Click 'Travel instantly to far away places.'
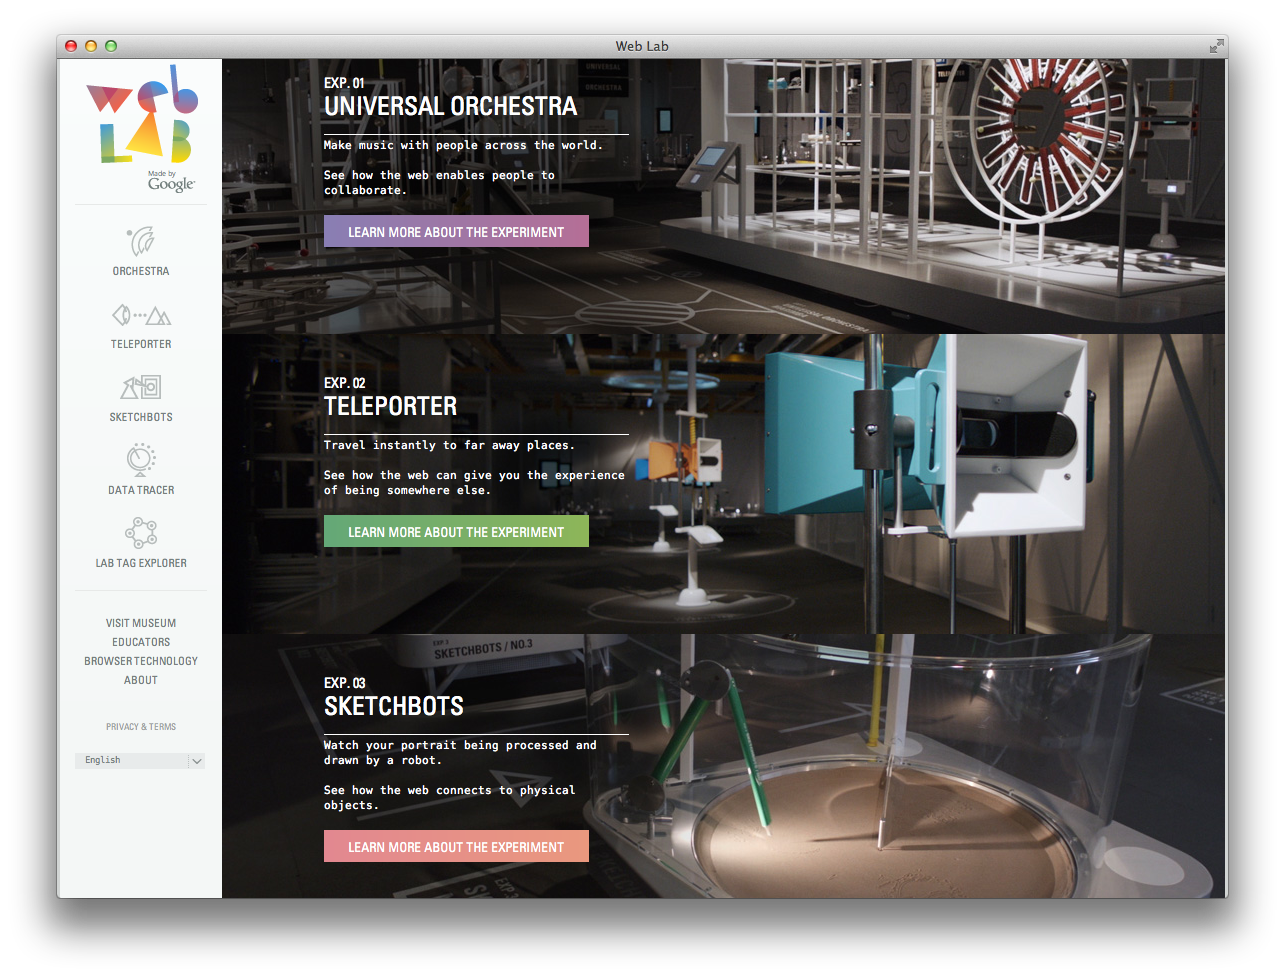Viewport: 1285px width, 977px height. (x=450, y=445)
